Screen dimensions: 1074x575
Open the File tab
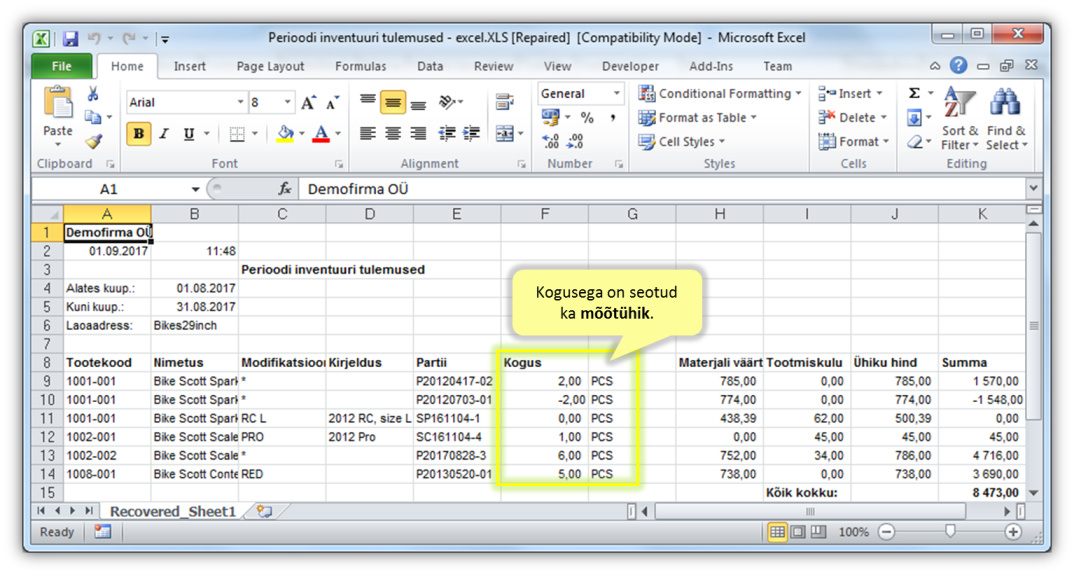pyautogui.click(x=62, y=66)
